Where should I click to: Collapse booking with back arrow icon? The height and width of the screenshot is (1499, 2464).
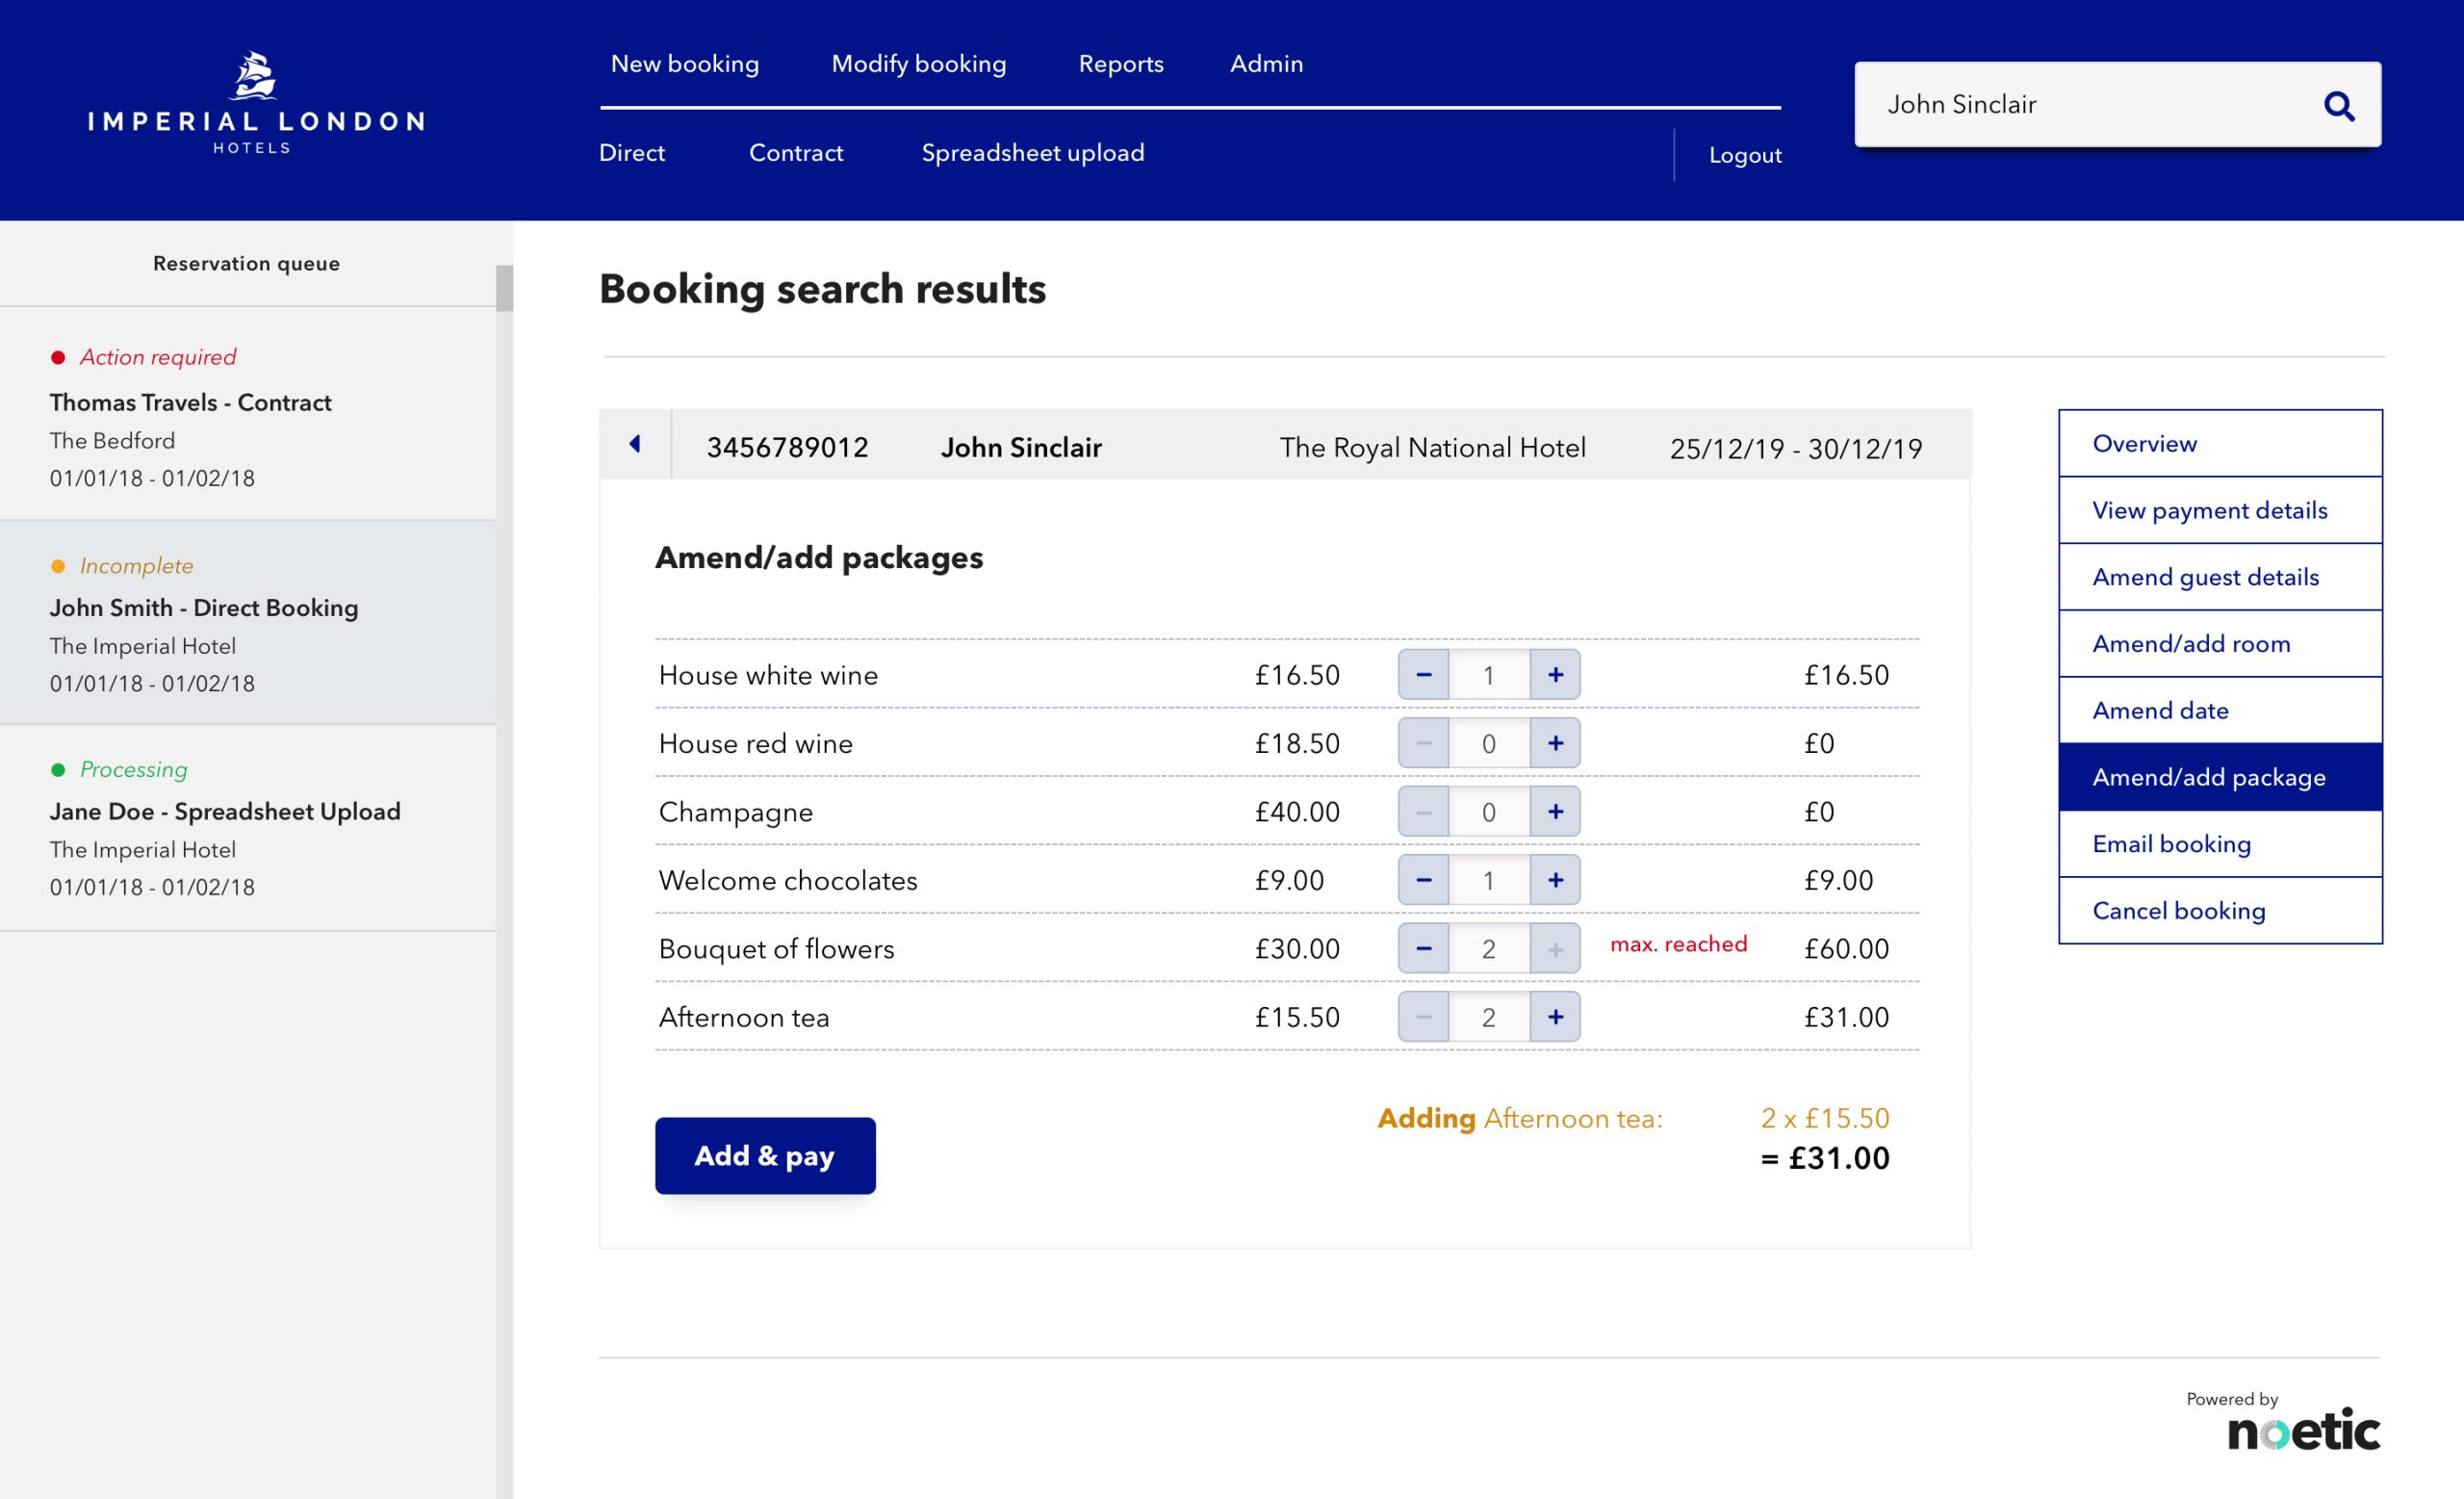(x=635, y=444)
